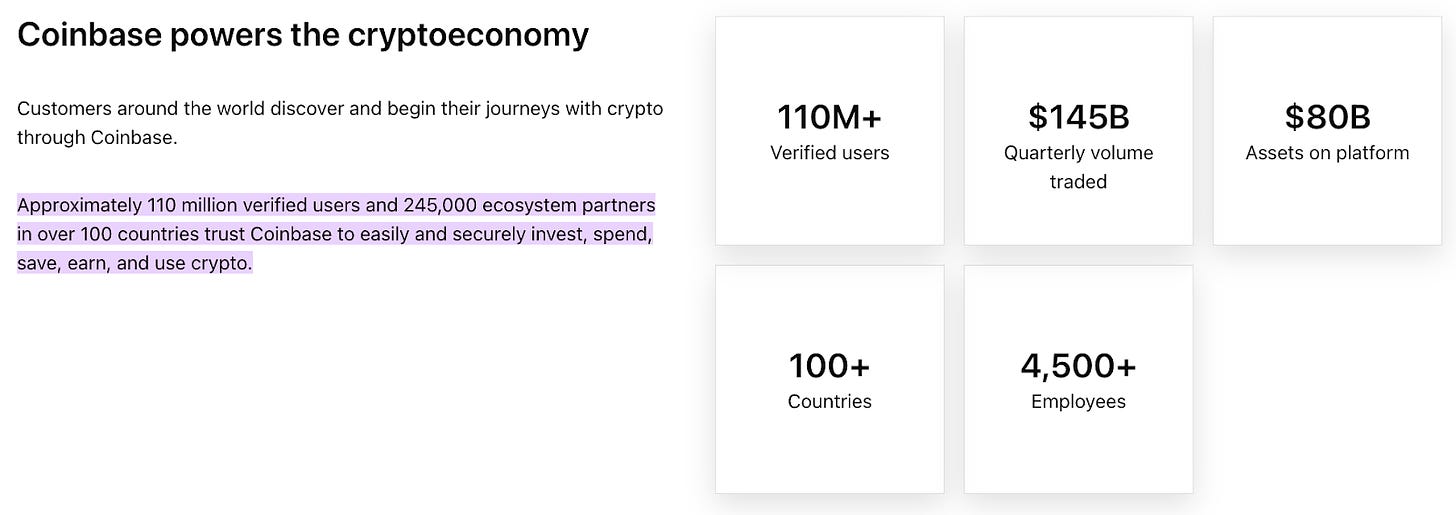Click the "Quarterly volume traded" label

tap(1078, 167)
